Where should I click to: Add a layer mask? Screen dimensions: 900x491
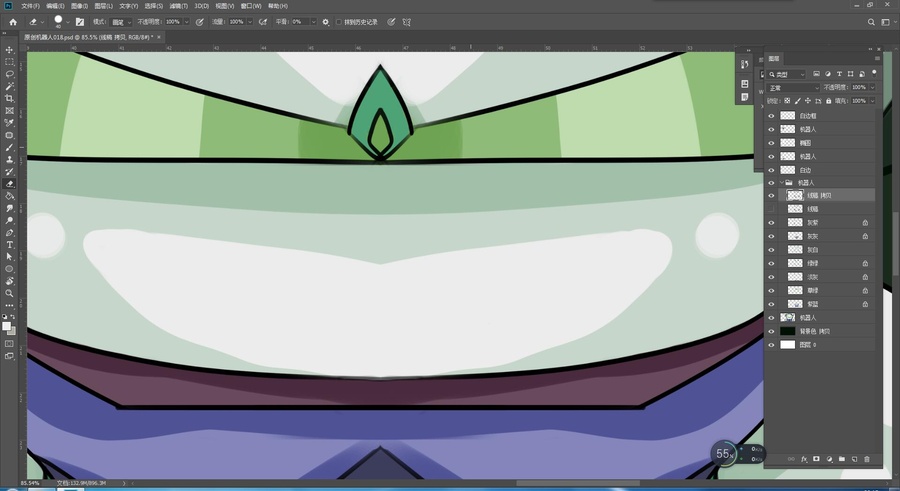(816, 459)
